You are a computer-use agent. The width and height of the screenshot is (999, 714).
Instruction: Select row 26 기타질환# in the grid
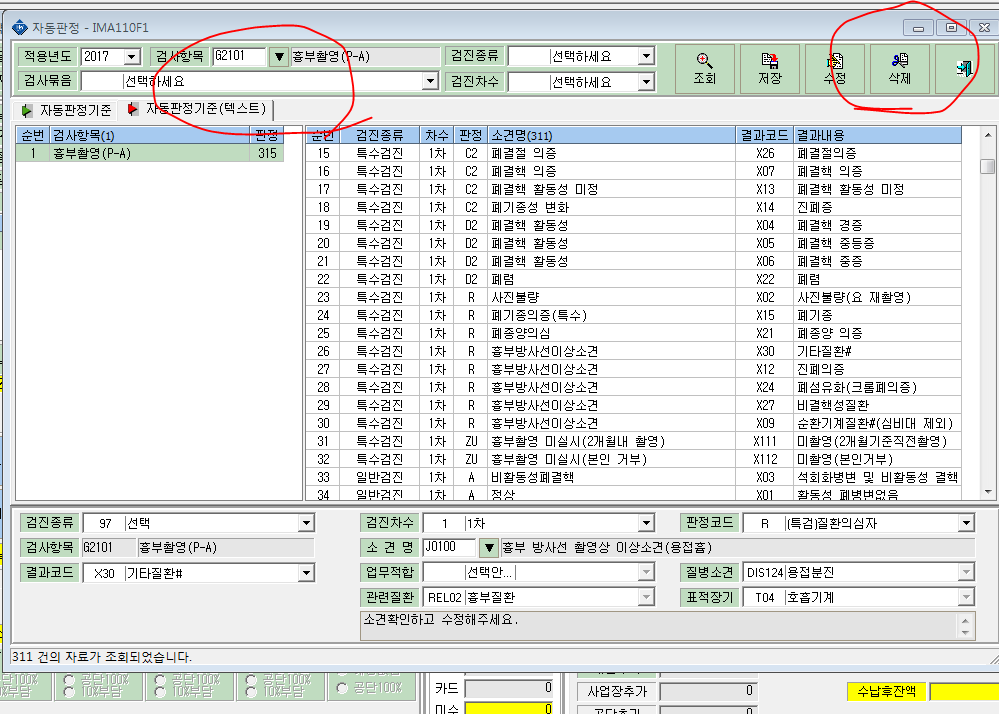tap(633, 351)
